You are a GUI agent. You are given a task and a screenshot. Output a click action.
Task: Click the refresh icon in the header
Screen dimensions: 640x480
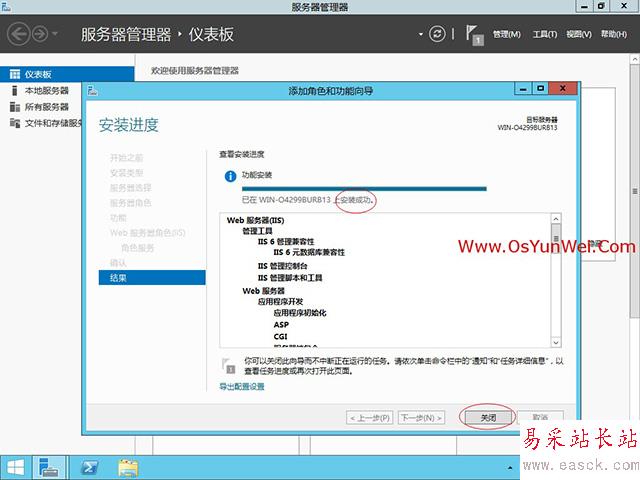point(437,34)
